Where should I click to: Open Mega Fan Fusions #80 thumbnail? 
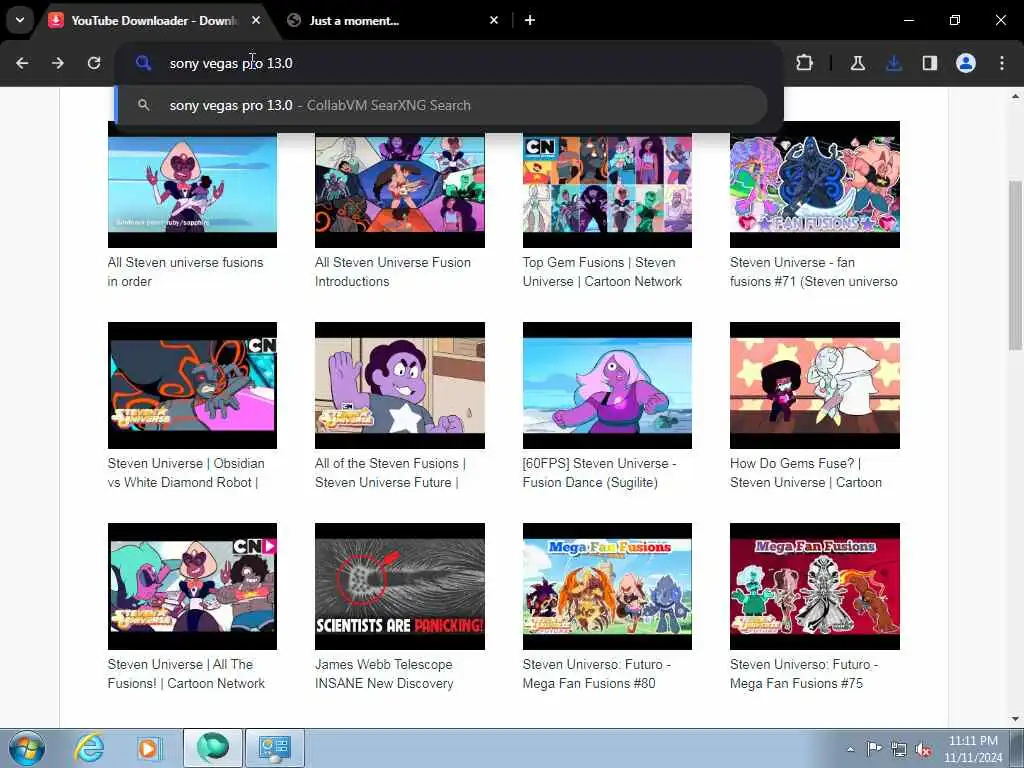(607, 586)
